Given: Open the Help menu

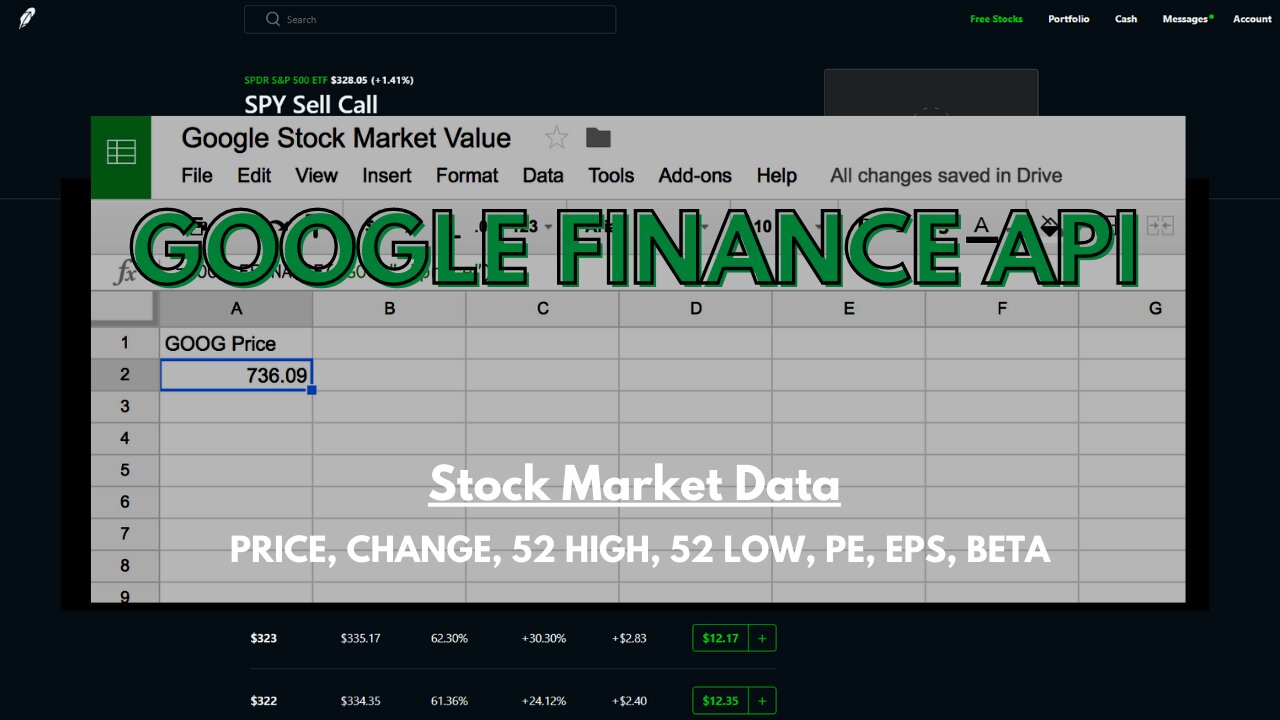Looking at the screenshot, I should click(777, 175).
